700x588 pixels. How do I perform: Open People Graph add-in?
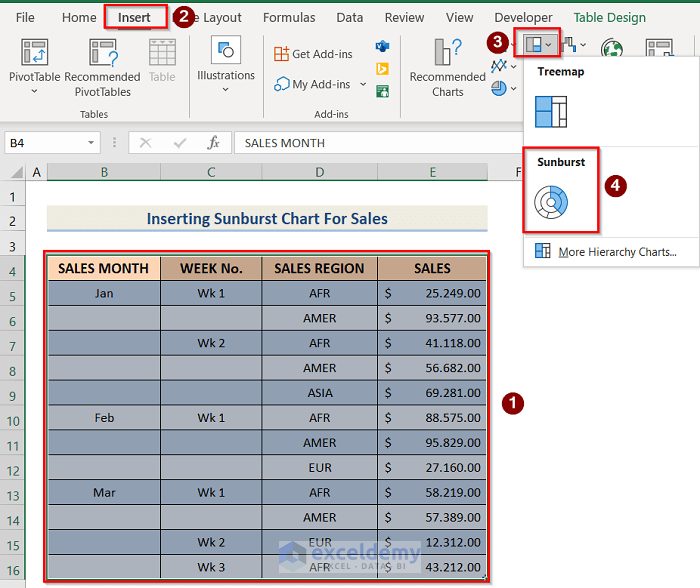click(x=382, y=92)
